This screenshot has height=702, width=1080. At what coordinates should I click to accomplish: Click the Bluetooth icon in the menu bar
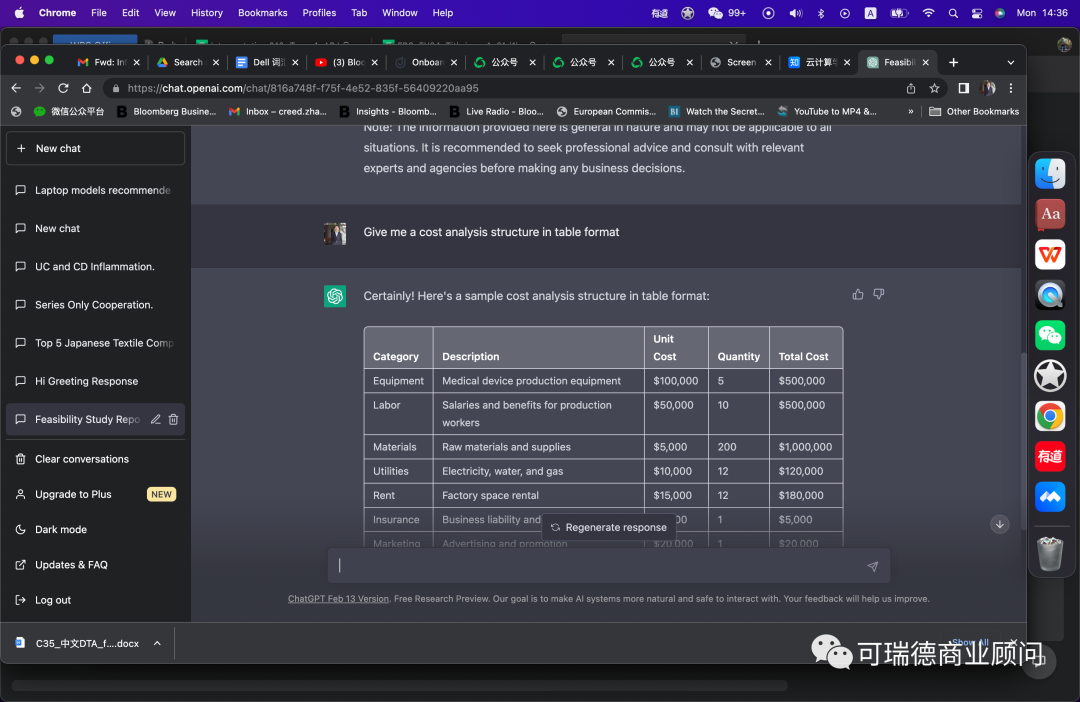click(x=820, y=13)
